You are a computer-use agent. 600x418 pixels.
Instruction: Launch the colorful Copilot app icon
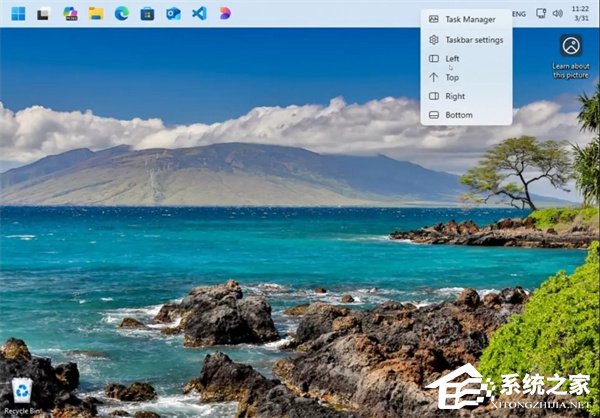pyautogui.click(x=70, y=14)
